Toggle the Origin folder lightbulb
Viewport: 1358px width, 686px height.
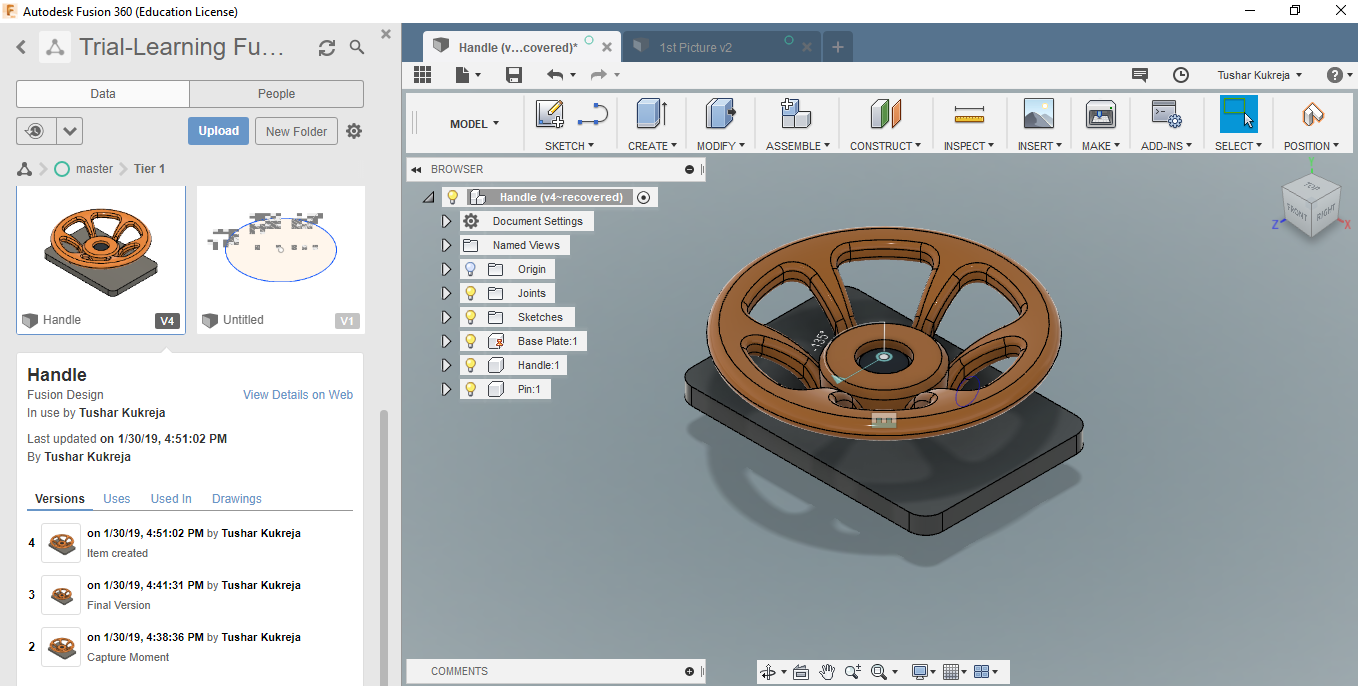[470, 269]
